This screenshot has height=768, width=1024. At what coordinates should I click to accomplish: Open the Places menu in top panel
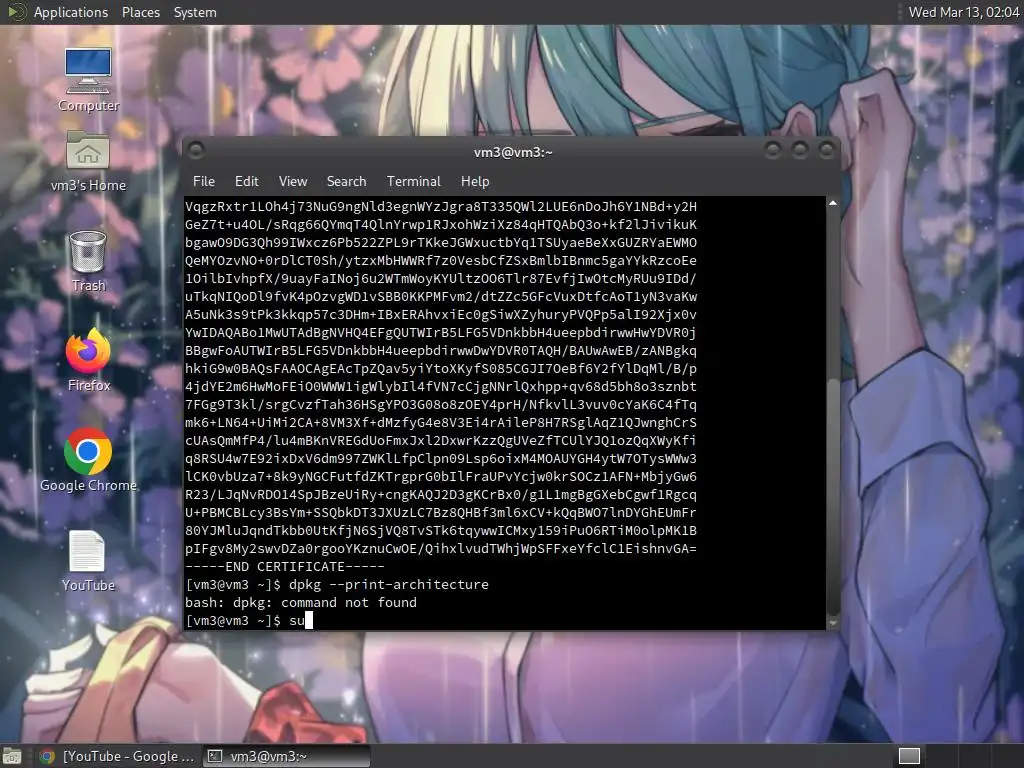pos(140,12)
